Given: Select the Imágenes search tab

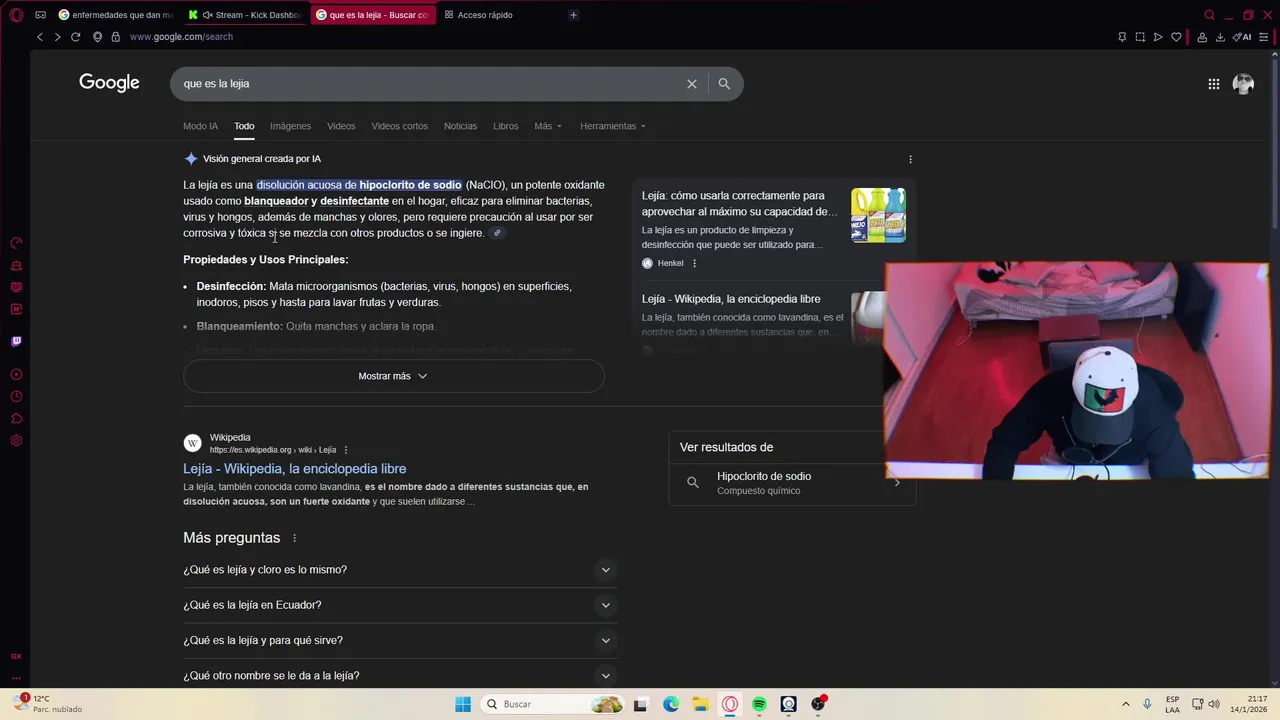Looking at the screenshot, I should tap(290, 126).
